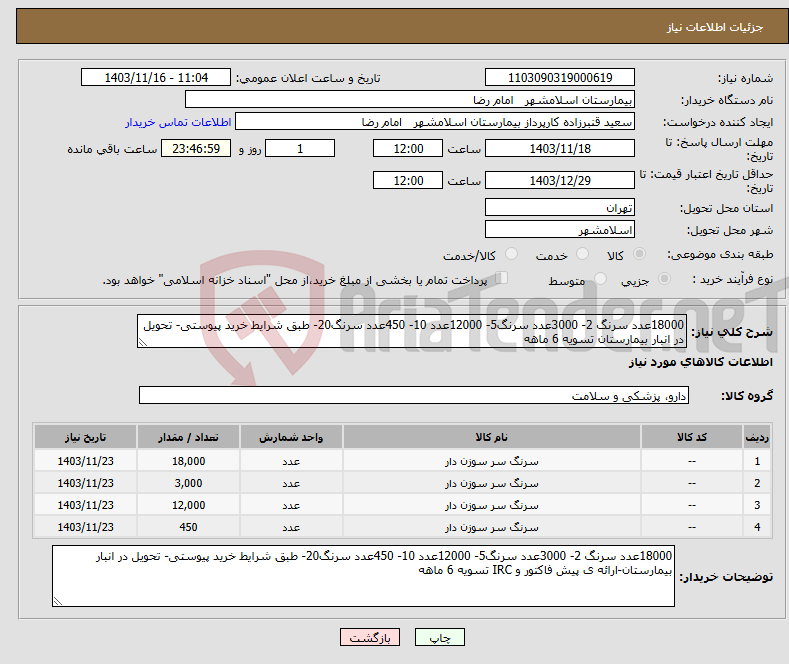
Task: Click the delivery city field اسلامشهر
Action: 560,229
